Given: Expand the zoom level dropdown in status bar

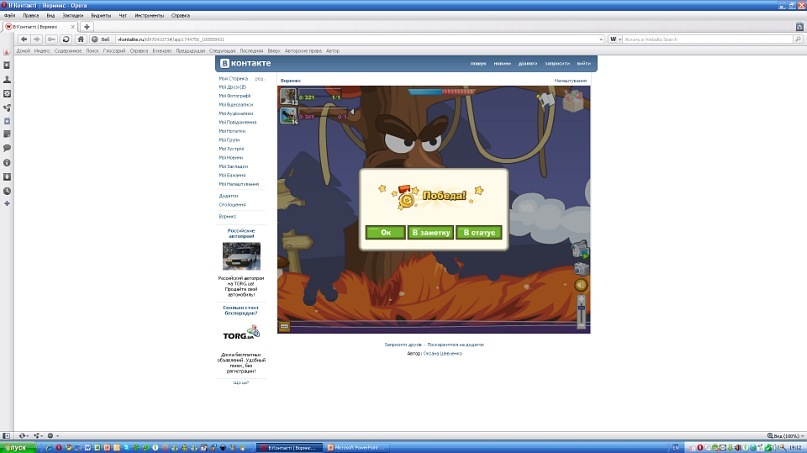Looking at the screenshot, I should click(786, 436).
